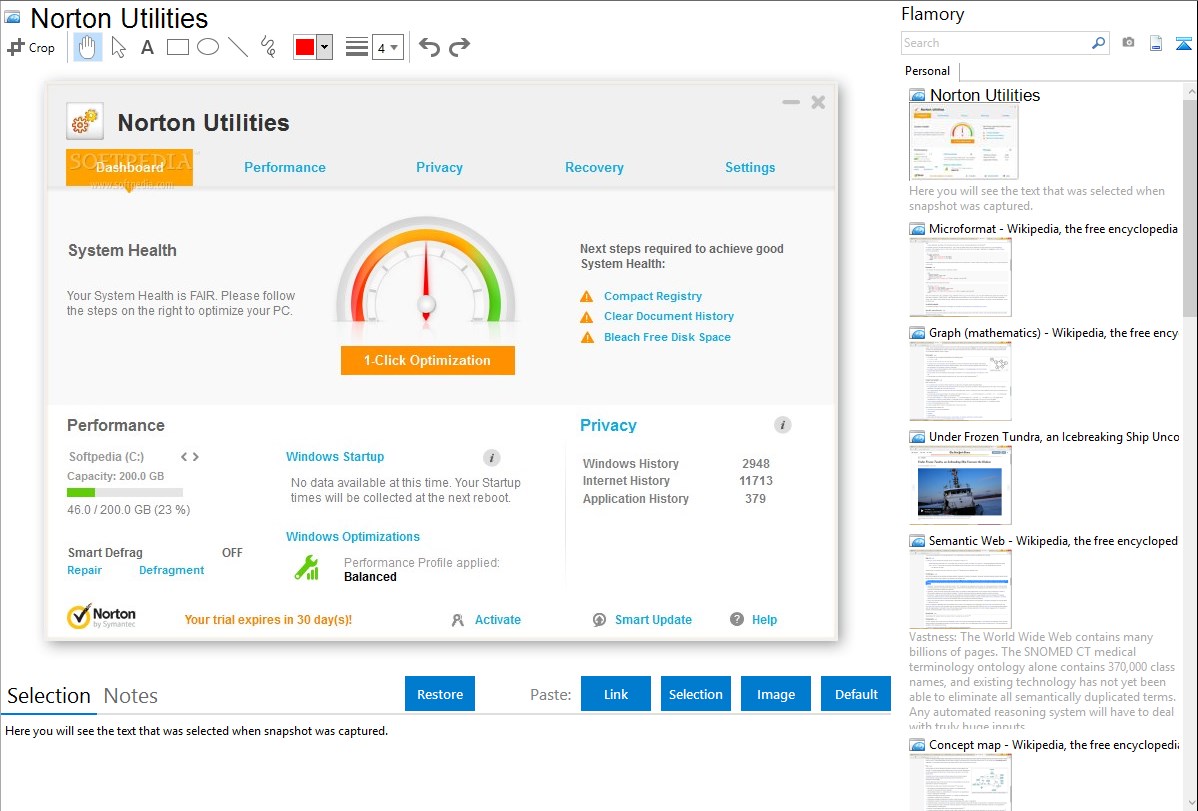Click the Norton Utilities gear logo icon
Image resolution: width=1198 pixels, height=811 pixels.
pos(85,122)
